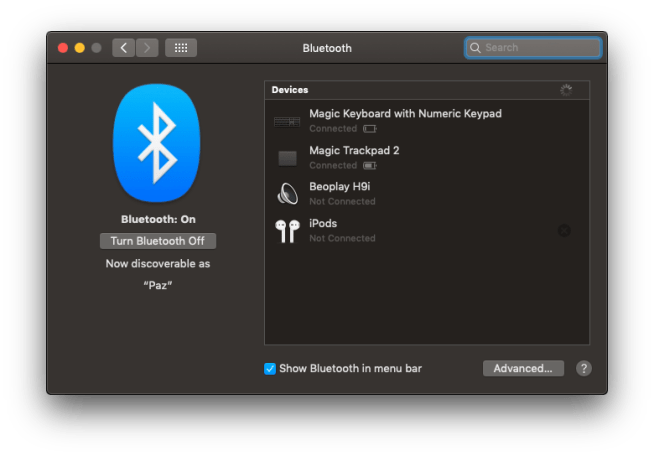Screen dimensions: 654x456
Task: Show all preferences with grid icon
Action: [x=181, y=47]
